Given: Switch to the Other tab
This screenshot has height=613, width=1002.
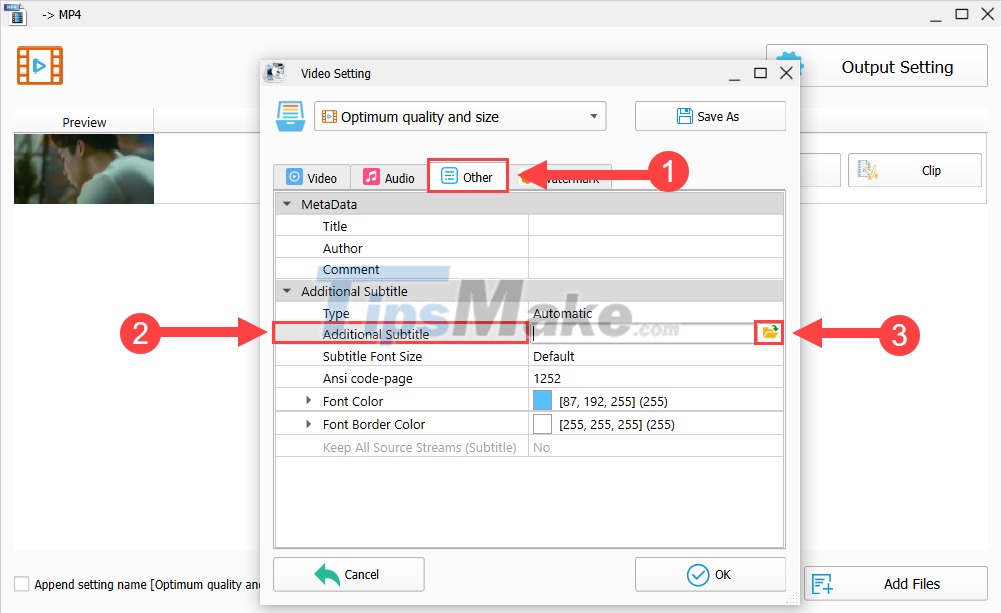Looking at the screenshot, I should (x=467, y=175).
